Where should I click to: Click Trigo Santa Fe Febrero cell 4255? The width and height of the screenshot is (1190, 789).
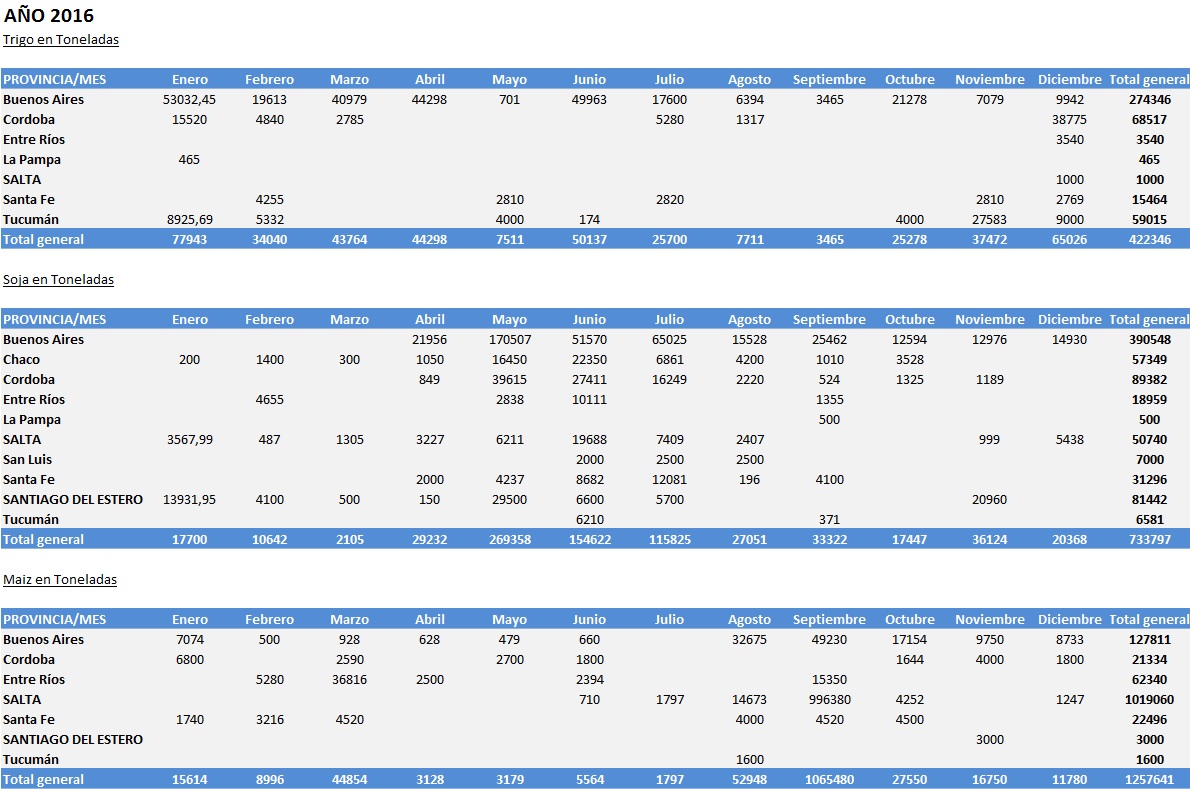[269, 200]
